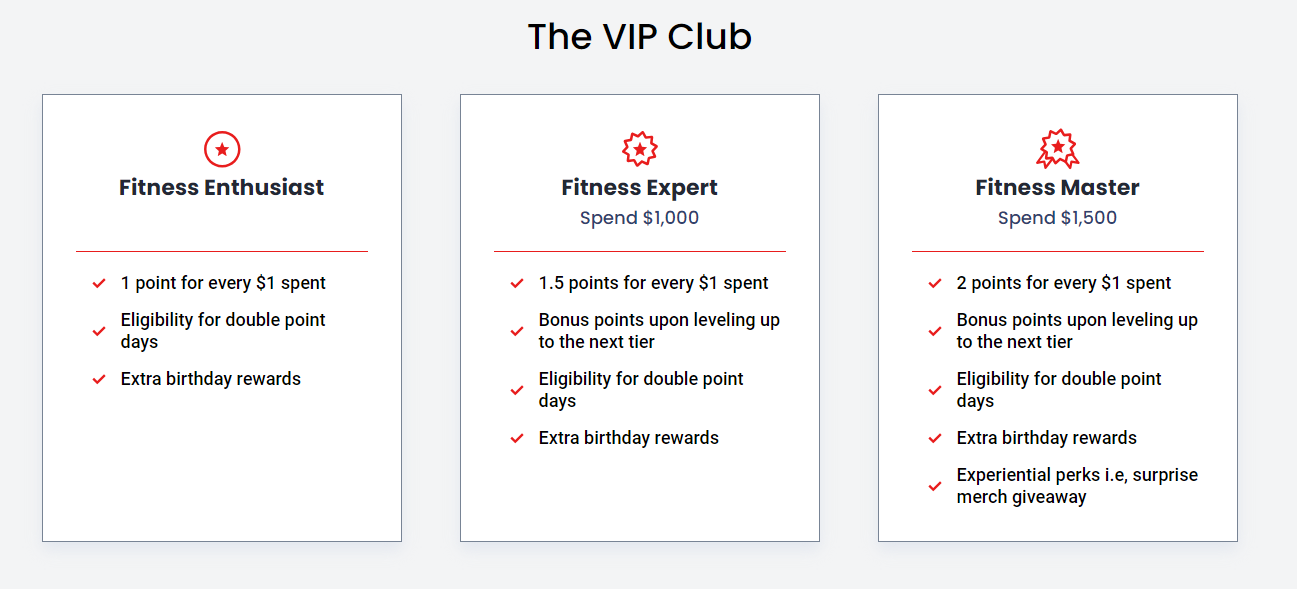Click Master's 'Bonus points upon leveling up' text

1077,320
